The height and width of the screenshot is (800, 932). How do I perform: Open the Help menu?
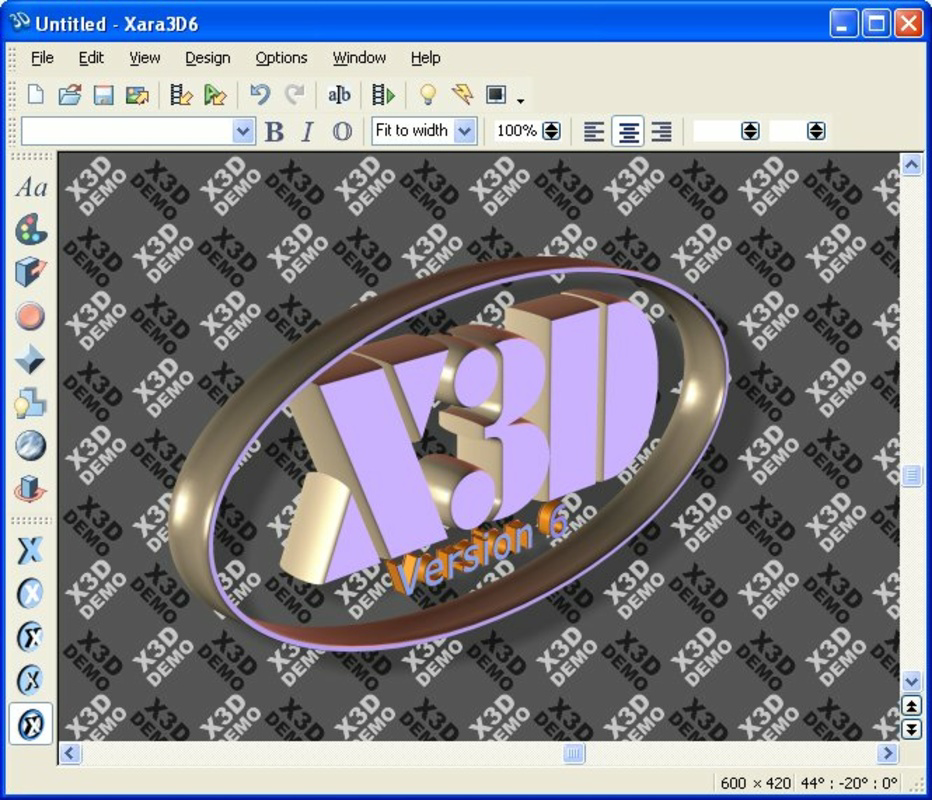click(x=426, y=58)
